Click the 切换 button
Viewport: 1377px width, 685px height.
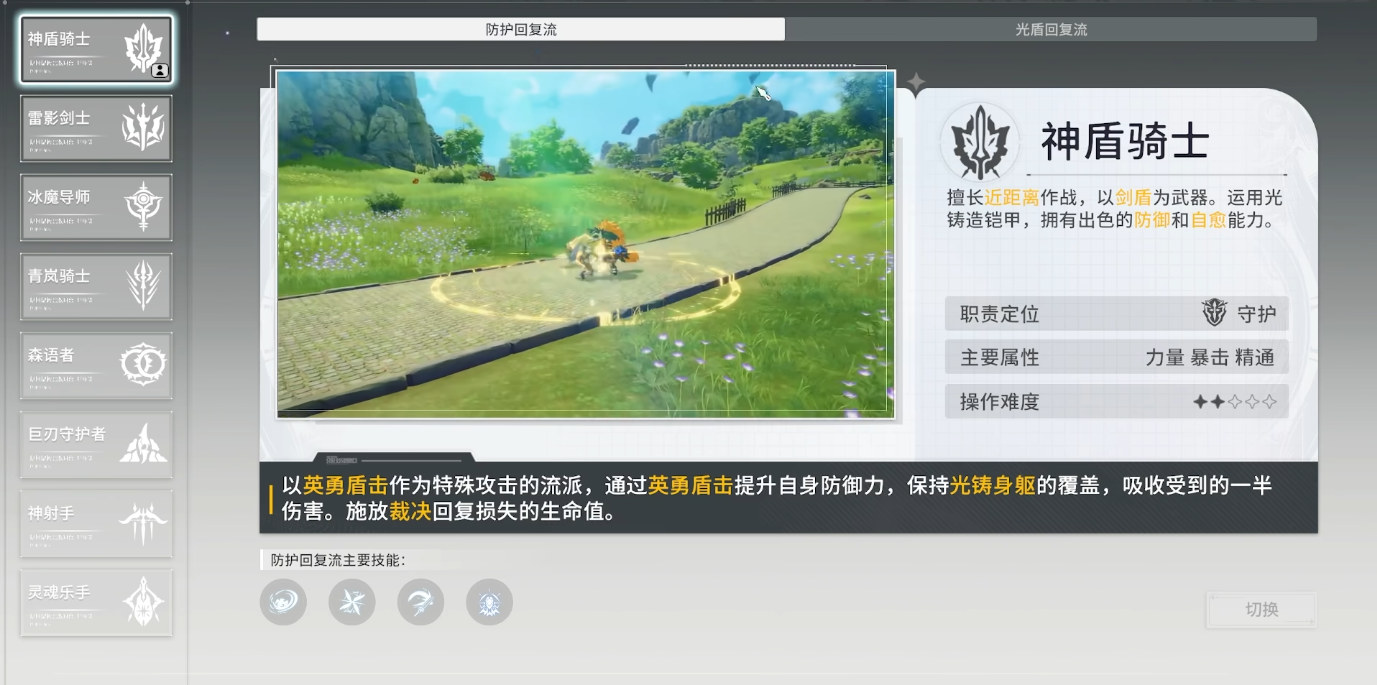[x=1261, y=610]
